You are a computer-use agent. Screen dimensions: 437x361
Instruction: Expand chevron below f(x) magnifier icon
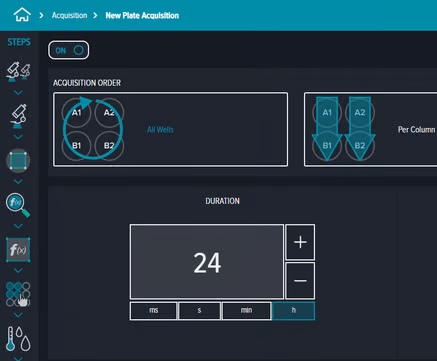[18, 226]
